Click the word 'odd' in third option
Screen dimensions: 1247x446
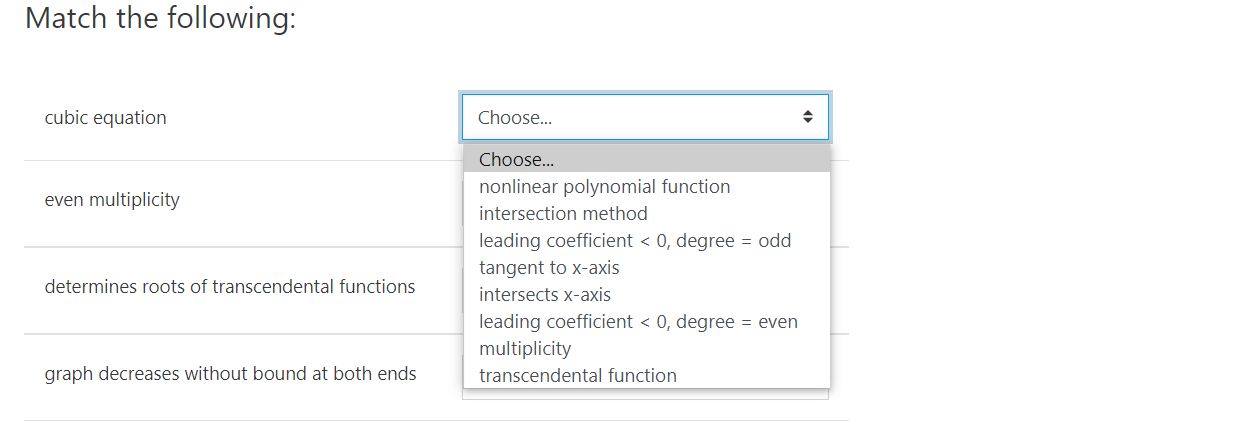tap(775, 241)
